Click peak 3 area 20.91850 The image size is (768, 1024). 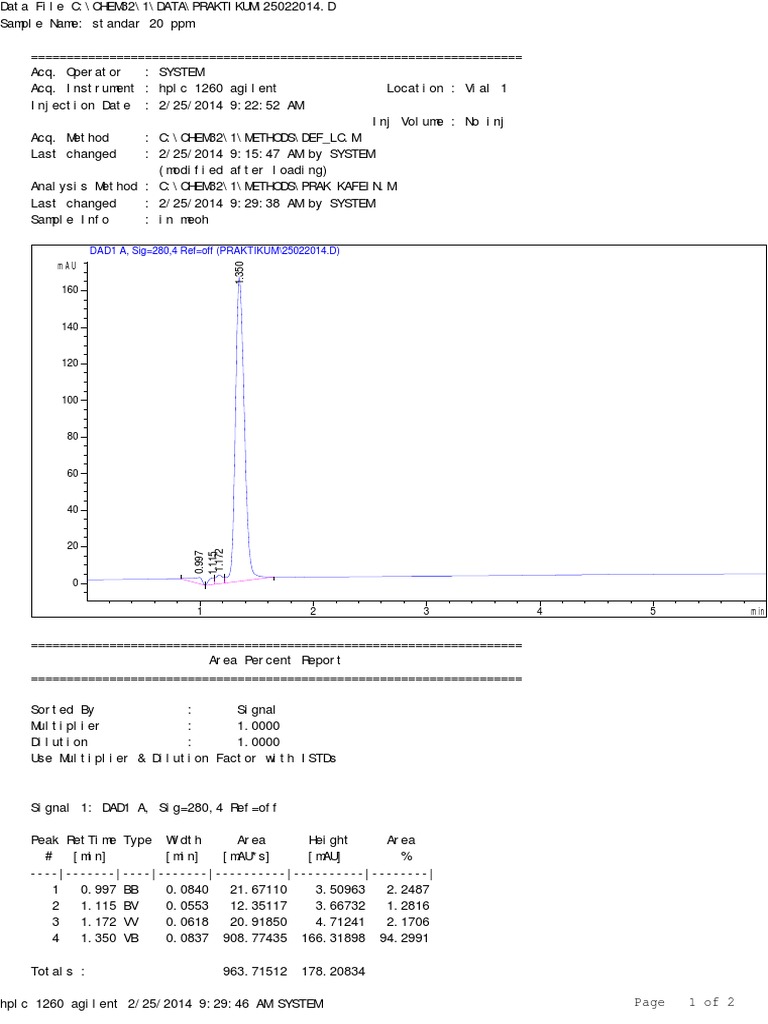point(258,922)
